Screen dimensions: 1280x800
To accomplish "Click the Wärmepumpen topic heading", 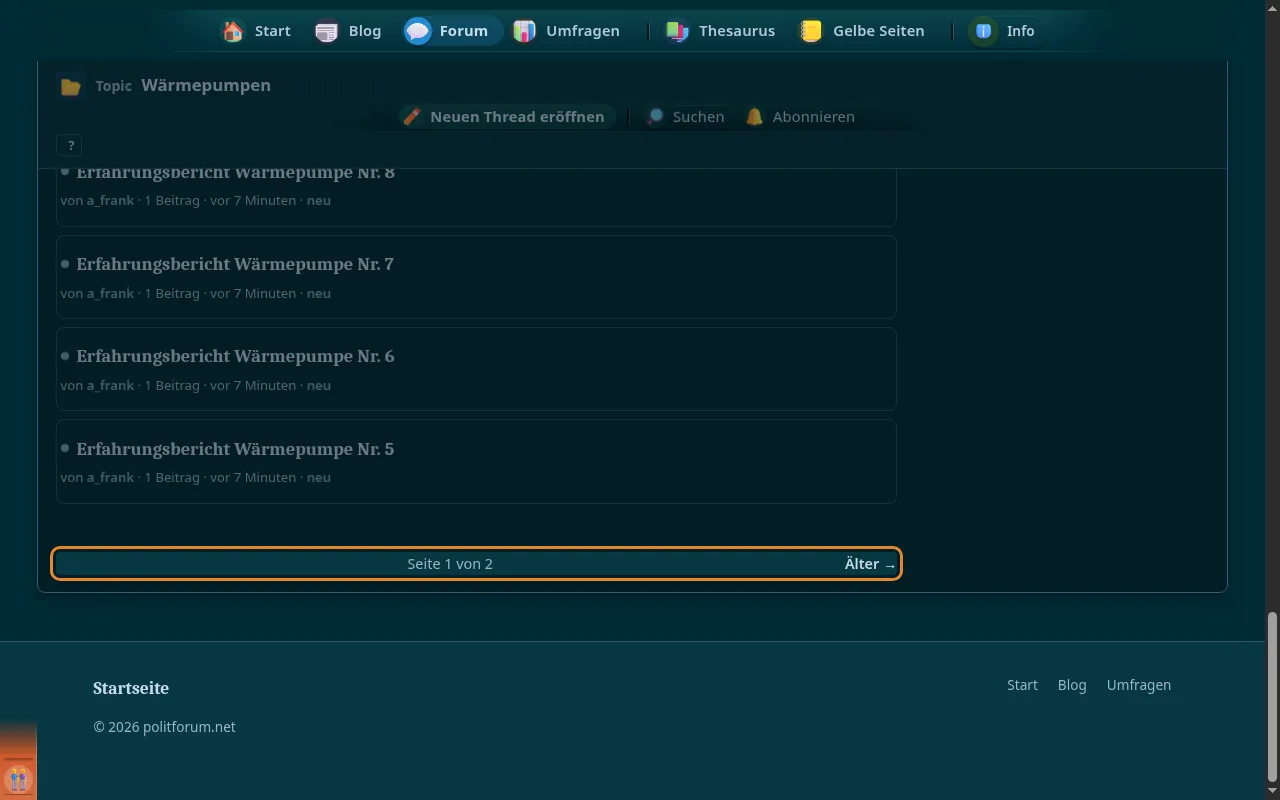I will coord(206,86).
